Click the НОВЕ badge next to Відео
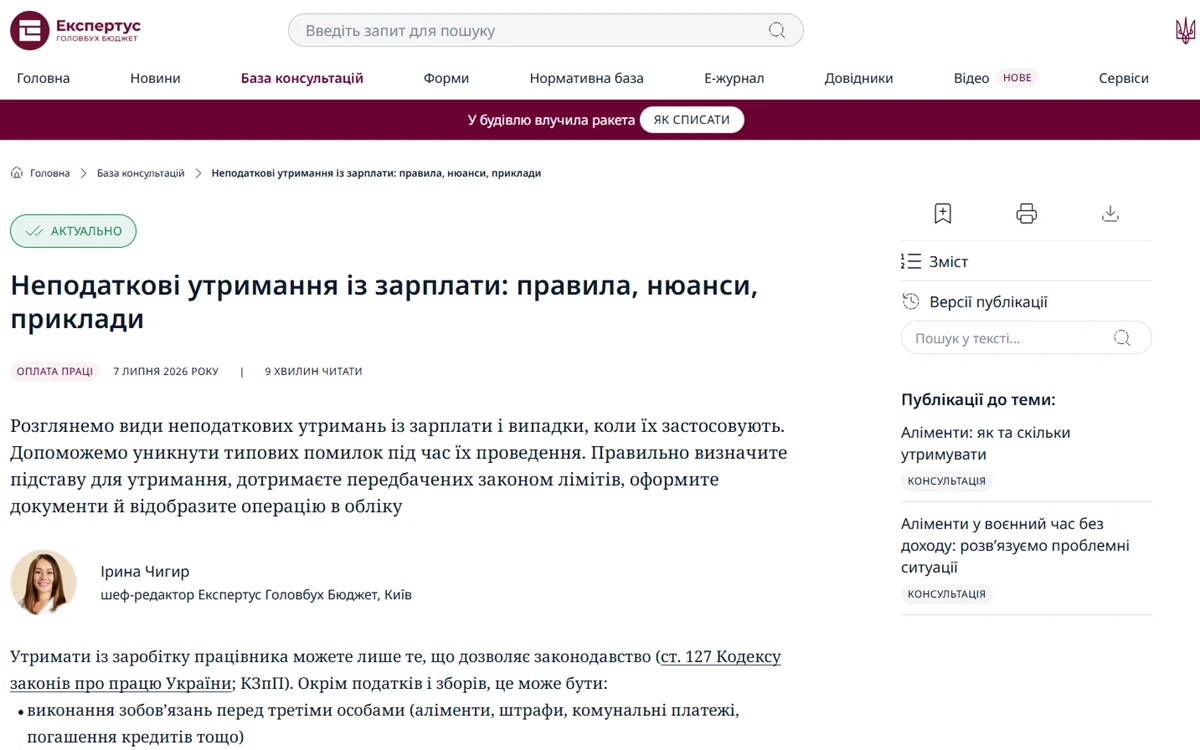The width and height of the screenshot is (1200, 750). (x=1017, y=78)
